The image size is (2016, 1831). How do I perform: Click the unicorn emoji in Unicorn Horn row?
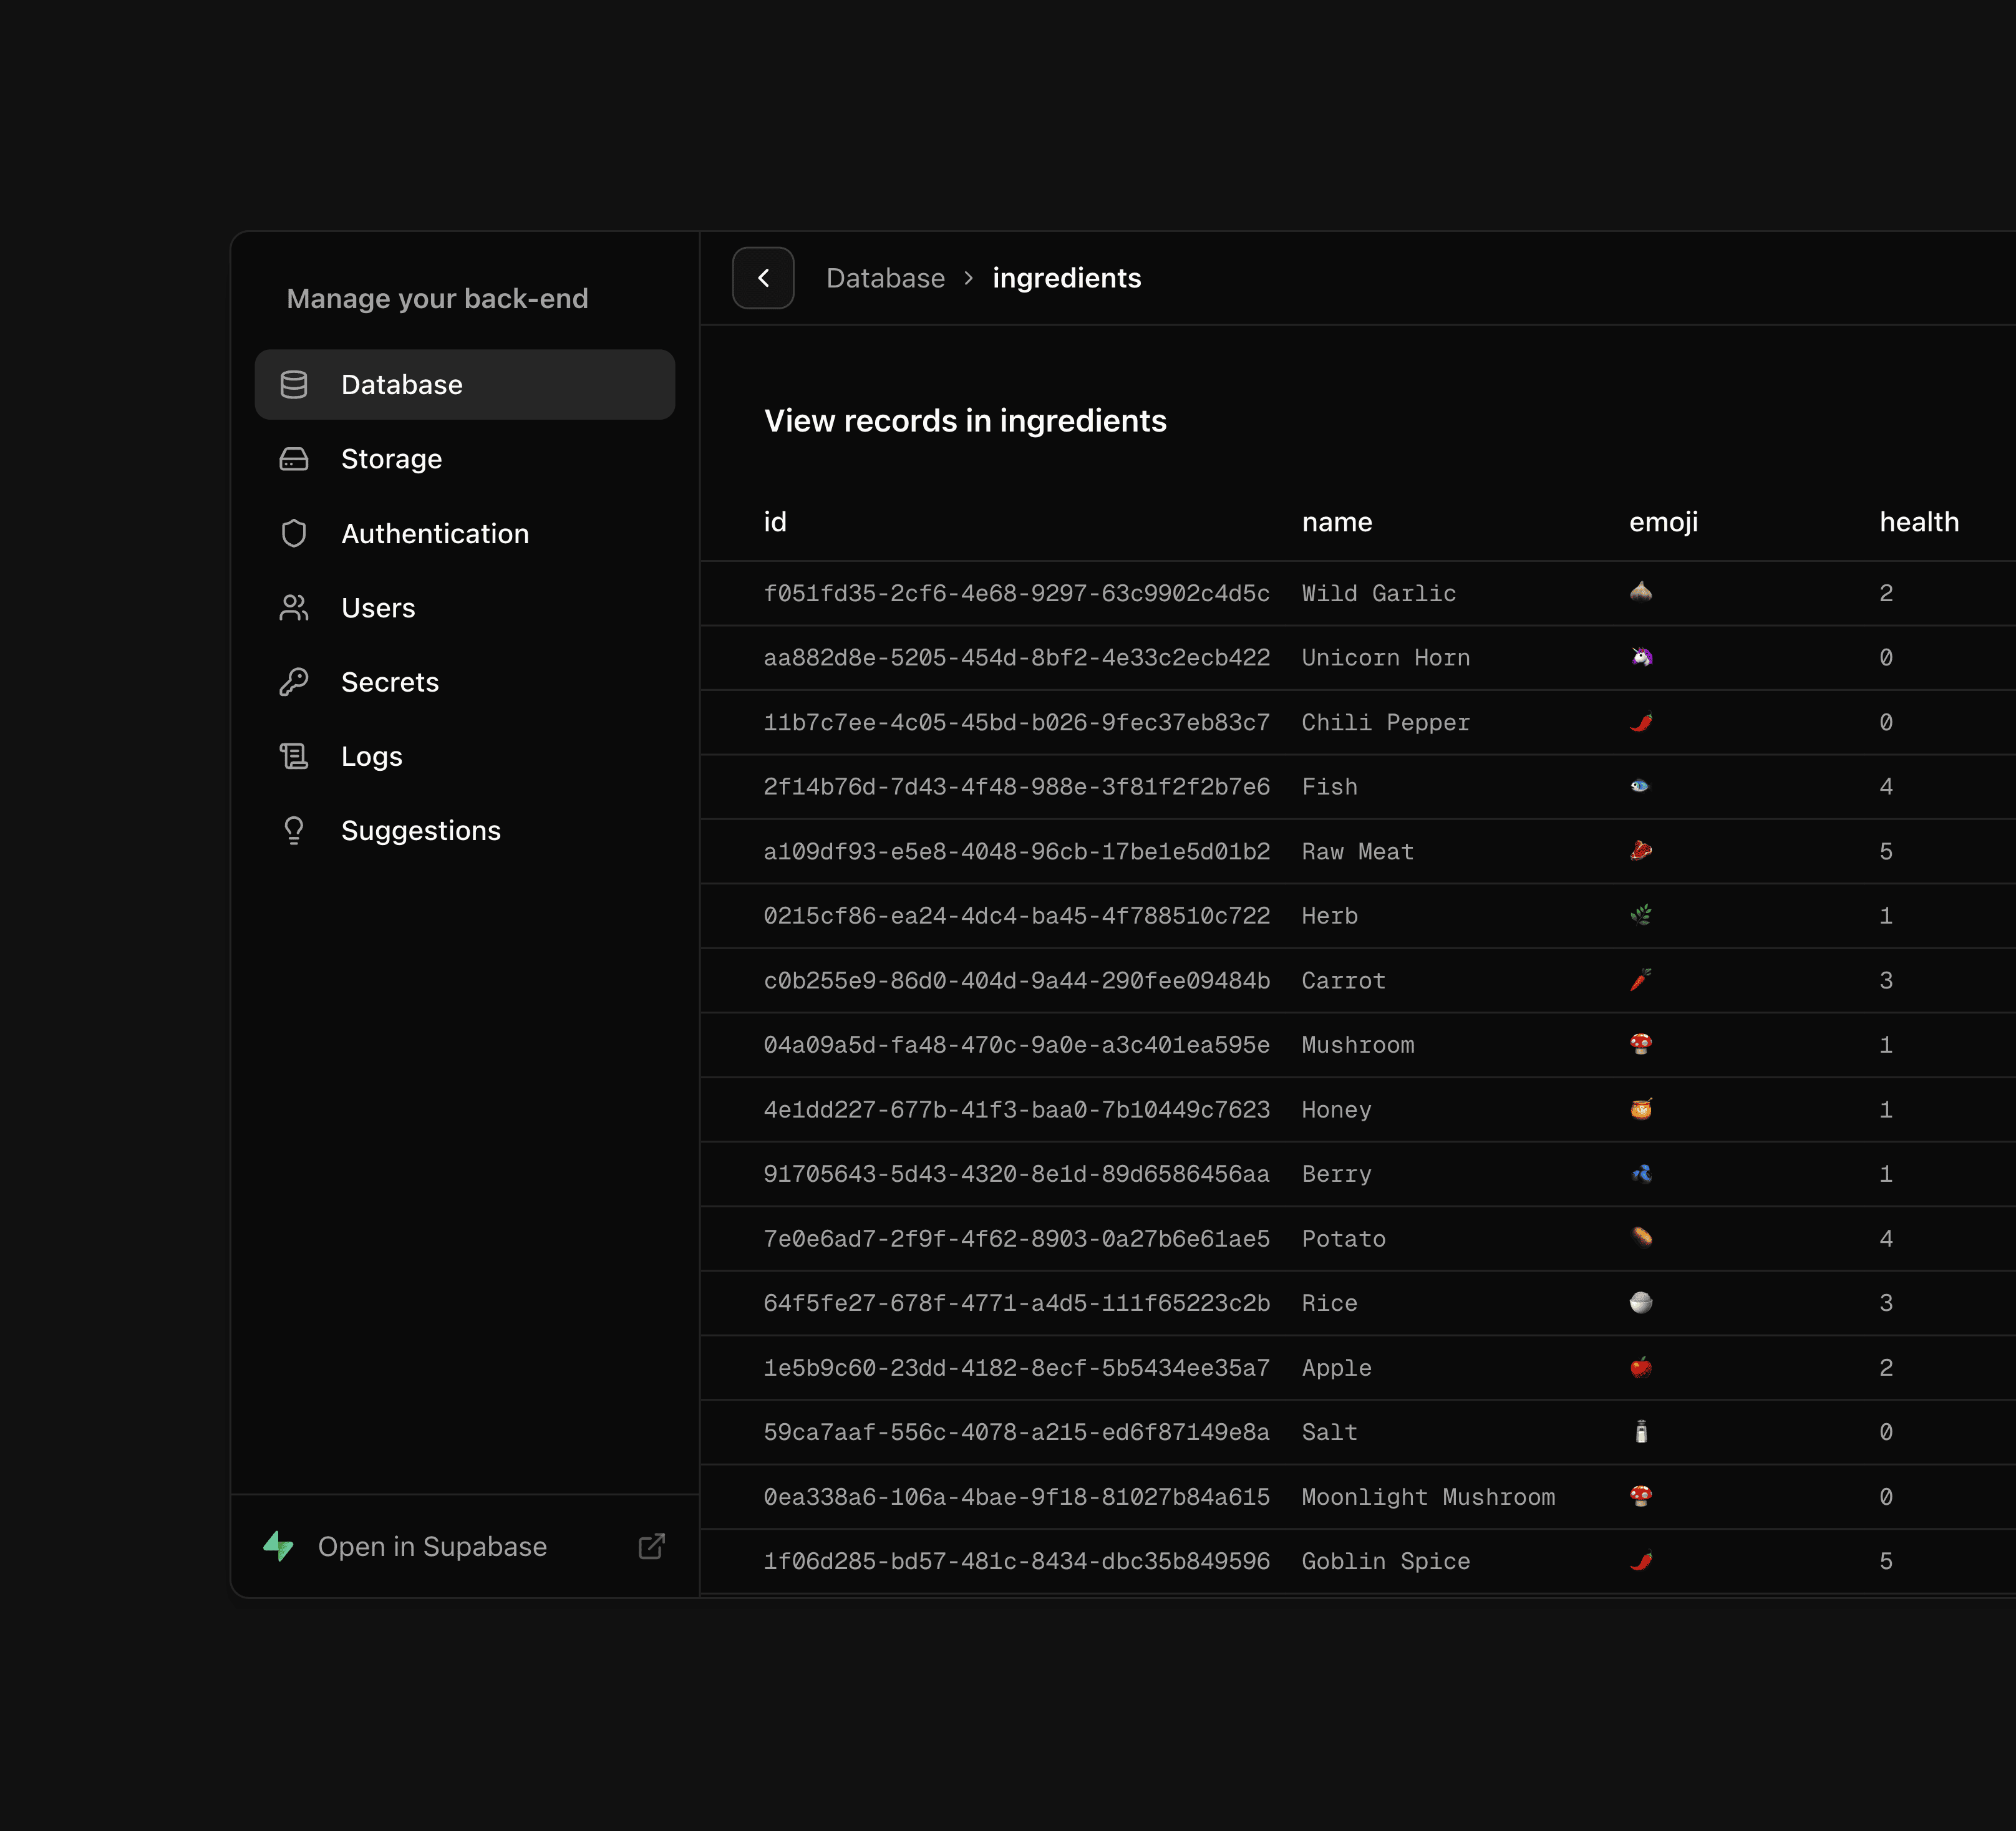(1641, 657)
